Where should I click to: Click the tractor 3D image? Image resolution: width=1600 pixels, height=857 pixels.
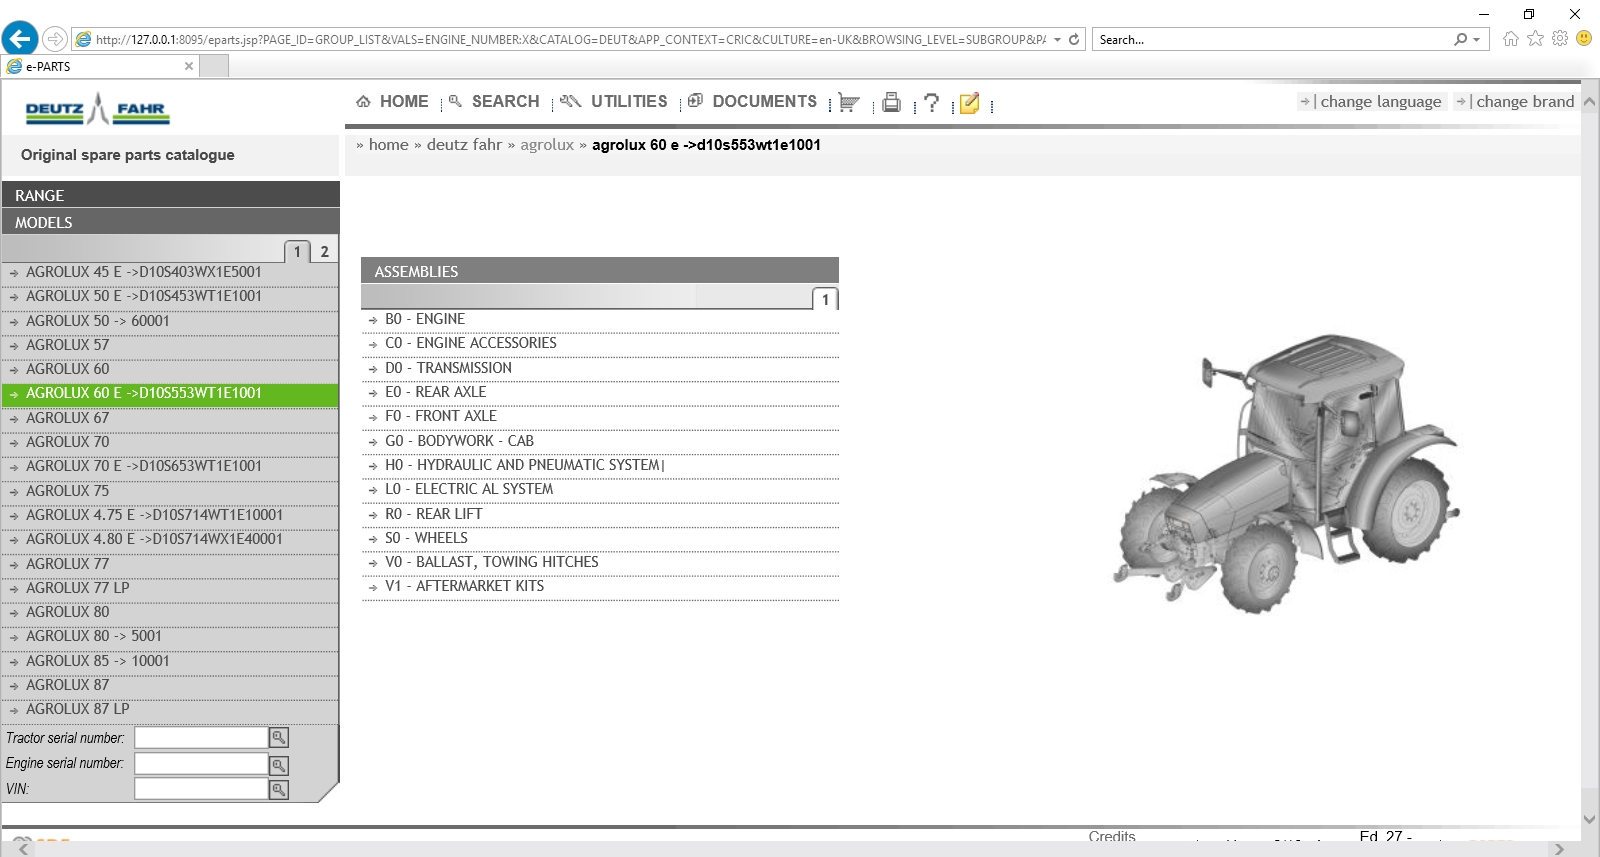pyautogui.click(x=1285, y=473)
